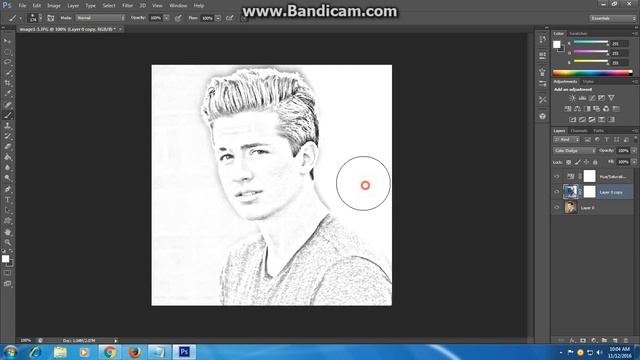Open the File menu
640x360 pixels.
[22, 6]
